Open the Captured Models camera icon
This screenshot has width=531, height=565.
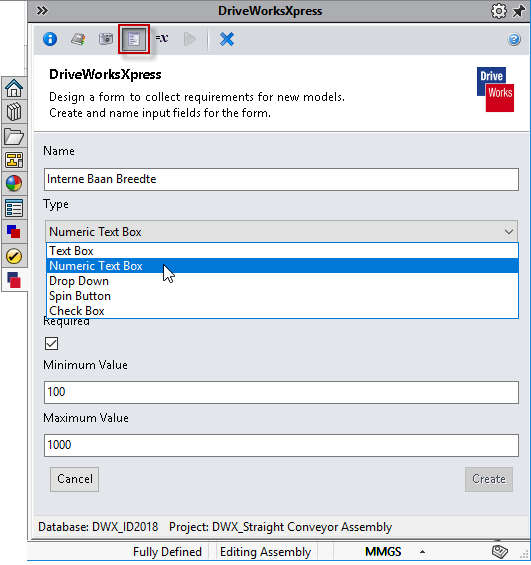[x=106, y=39]
